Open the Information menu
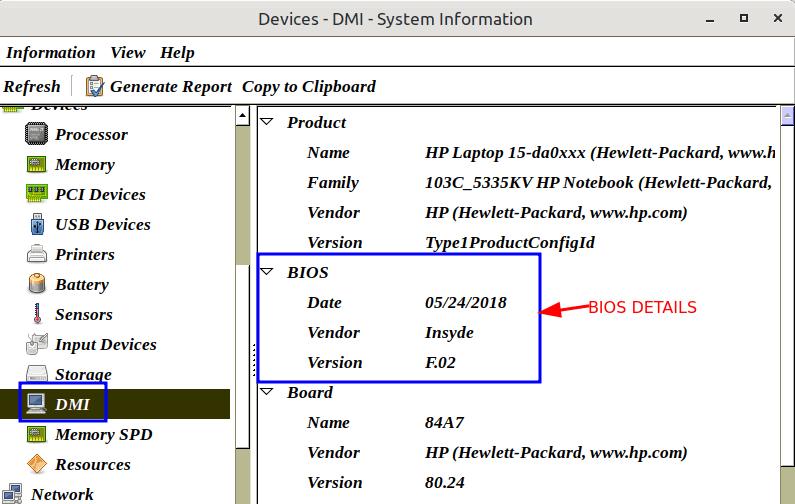Viewport: 795px width, 504px height. (51, 53)
